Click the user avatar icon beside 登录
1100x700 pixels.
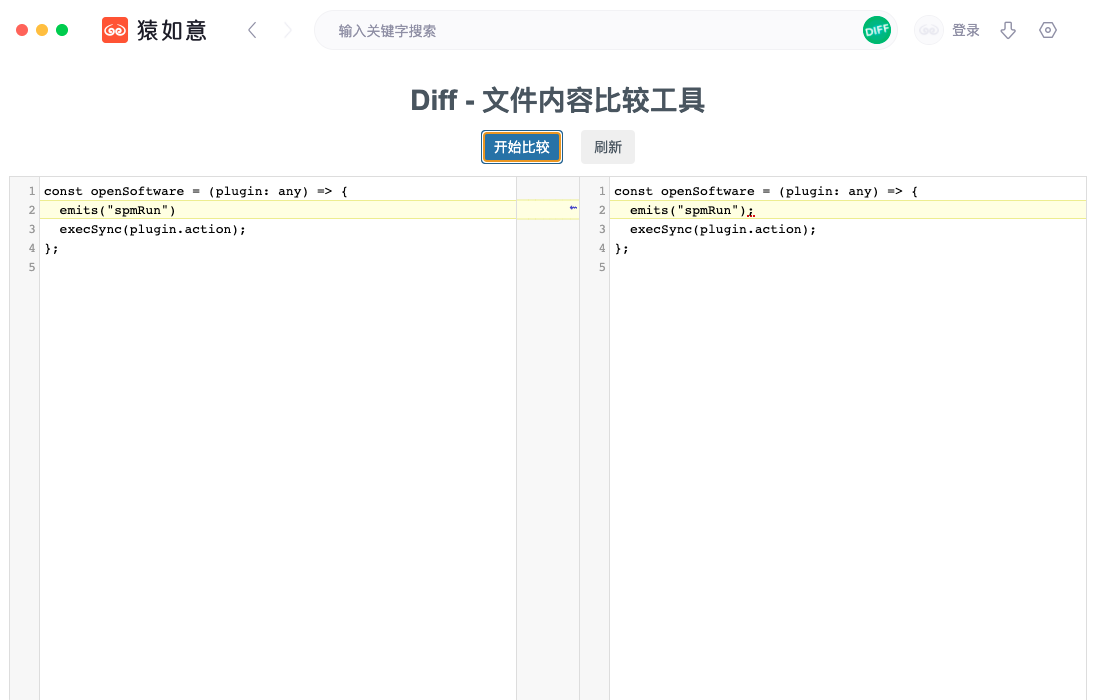tap(928, 30)
